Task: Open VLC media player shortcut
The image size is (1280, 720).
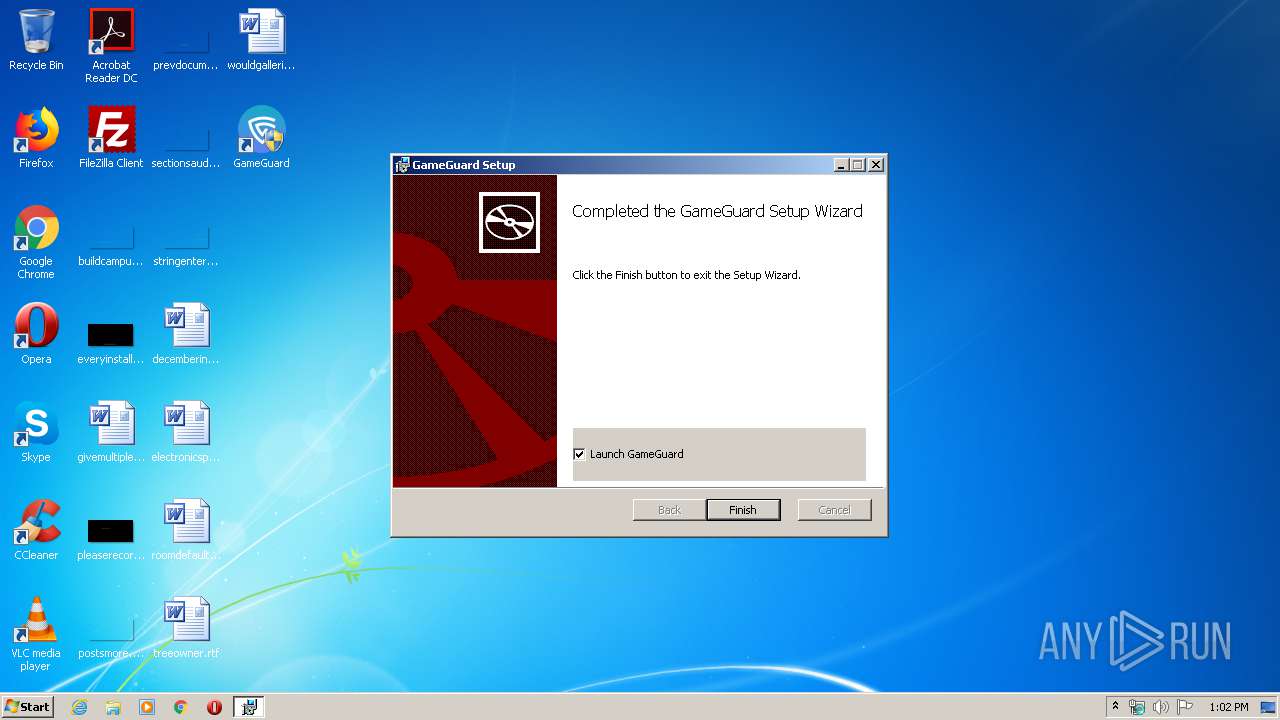Action: click(36, 634)
